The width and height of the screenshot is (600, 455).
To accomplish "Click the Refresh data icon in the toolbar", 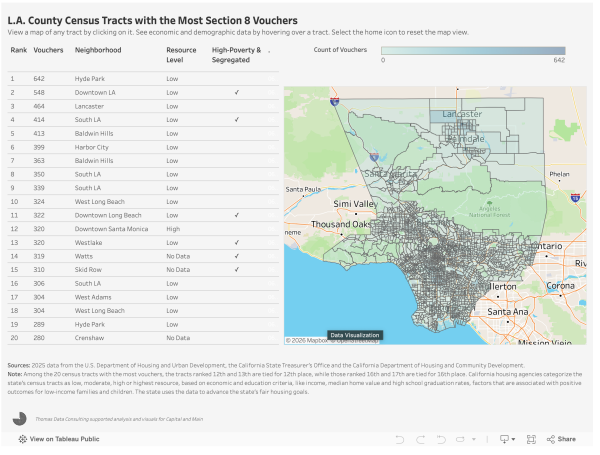I will point(460,439).
